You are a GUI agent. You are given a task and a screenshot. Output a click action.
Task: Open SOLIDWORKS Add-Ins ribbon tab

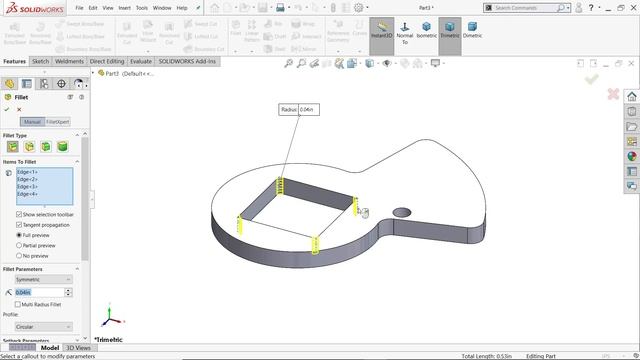[187, 61]
